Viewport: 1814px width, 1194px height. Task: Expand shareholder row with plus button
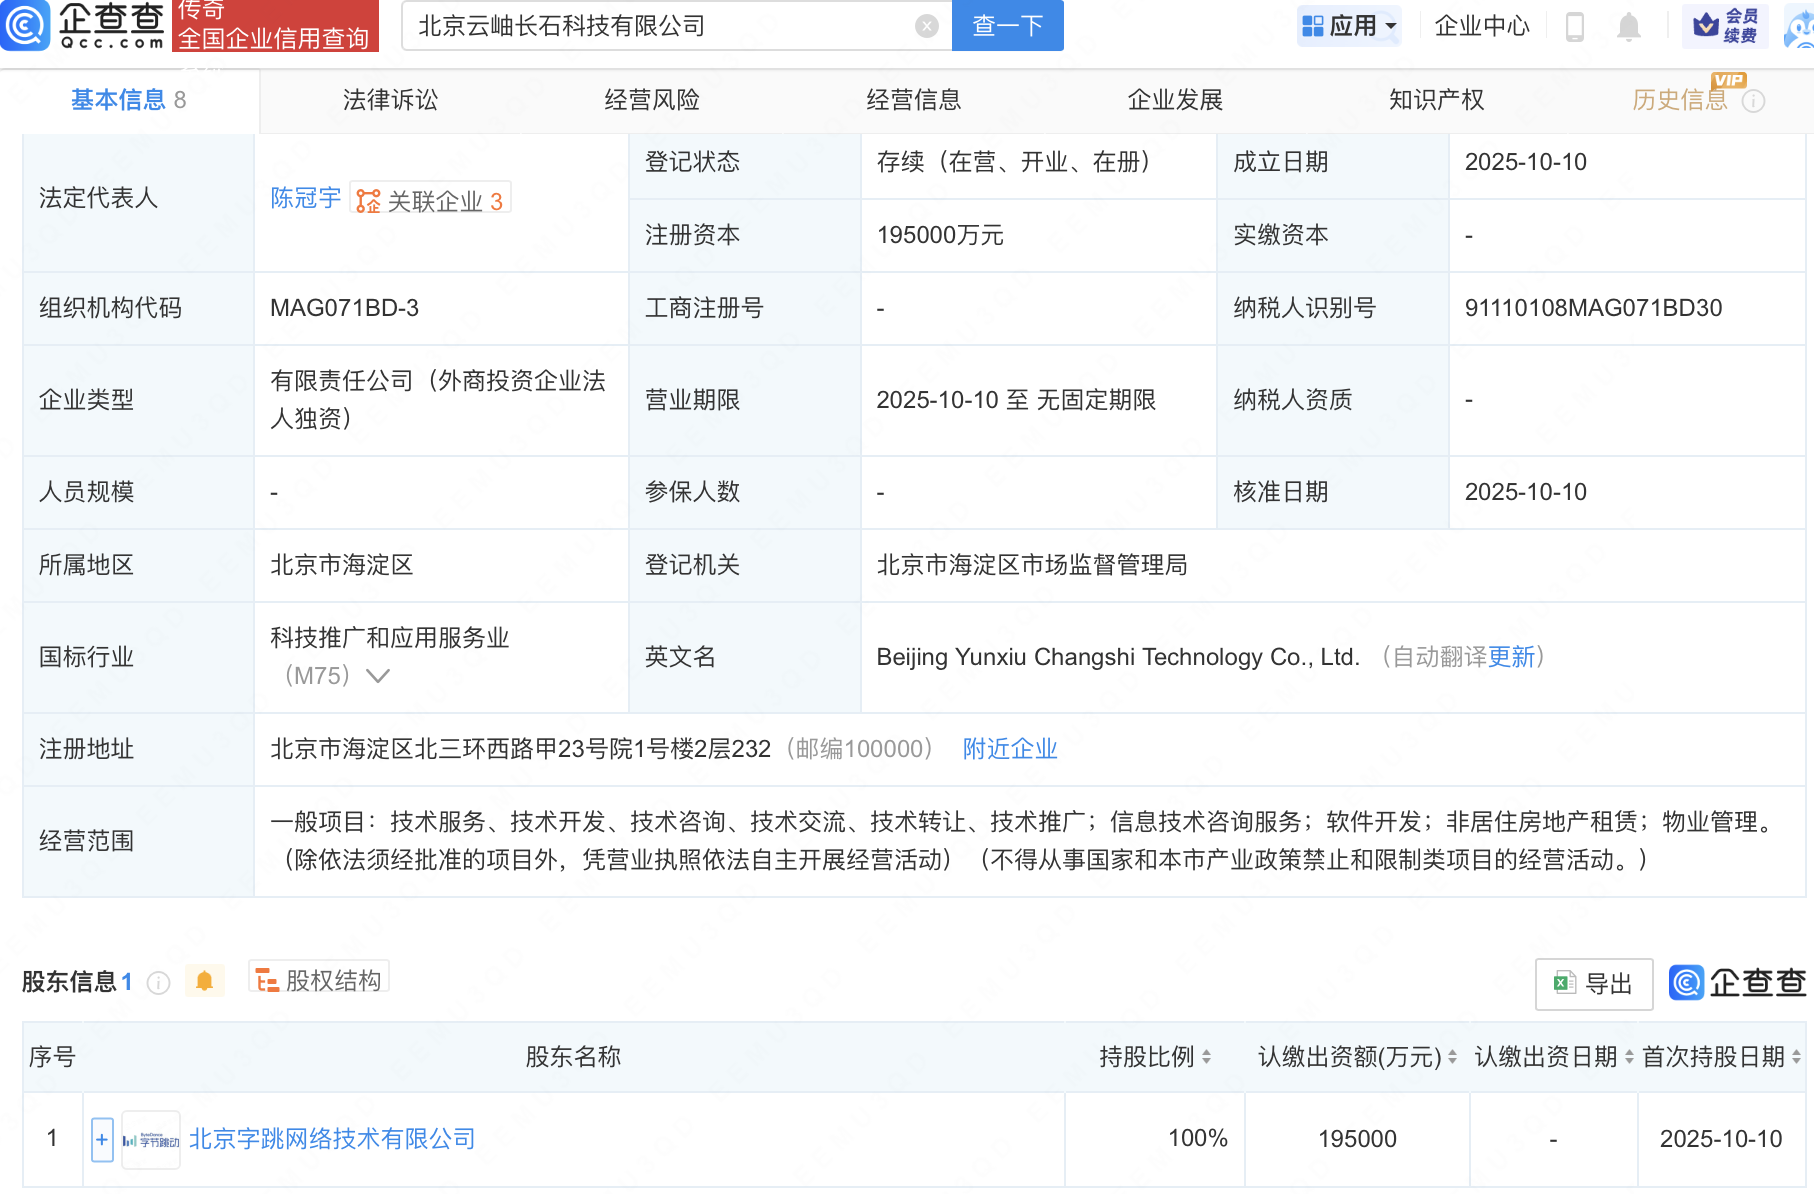click(x=102, y=1140)
